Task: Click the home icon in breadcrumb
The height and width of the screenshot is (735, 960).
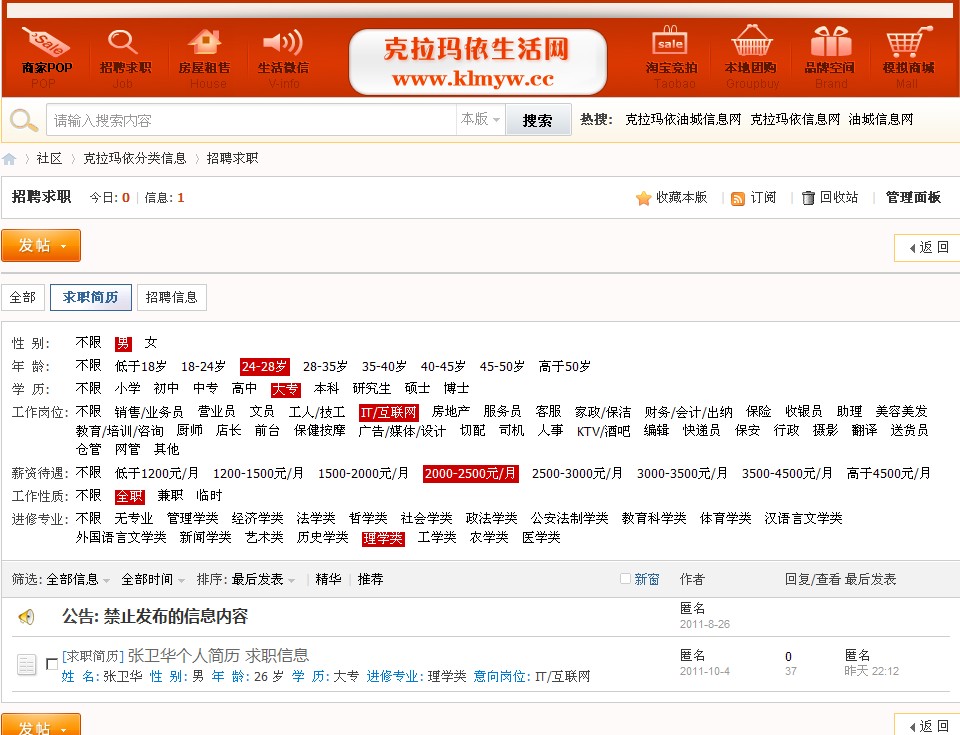Action: click(x=9, y=159)
